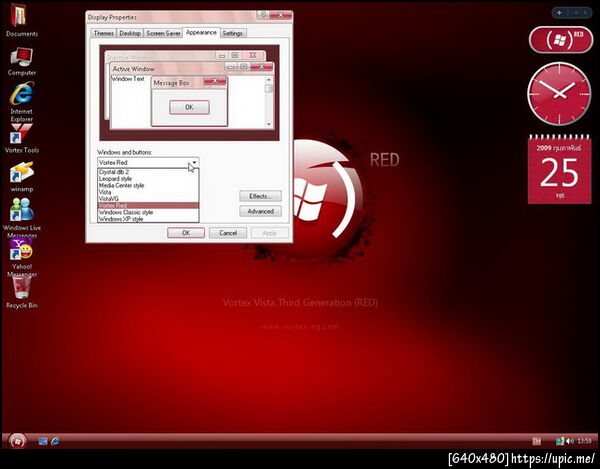The height and width of the screenshot is (469, 600).
Task: Click the red Windows logo RED gadget
Action: click(x=561, y=40)
